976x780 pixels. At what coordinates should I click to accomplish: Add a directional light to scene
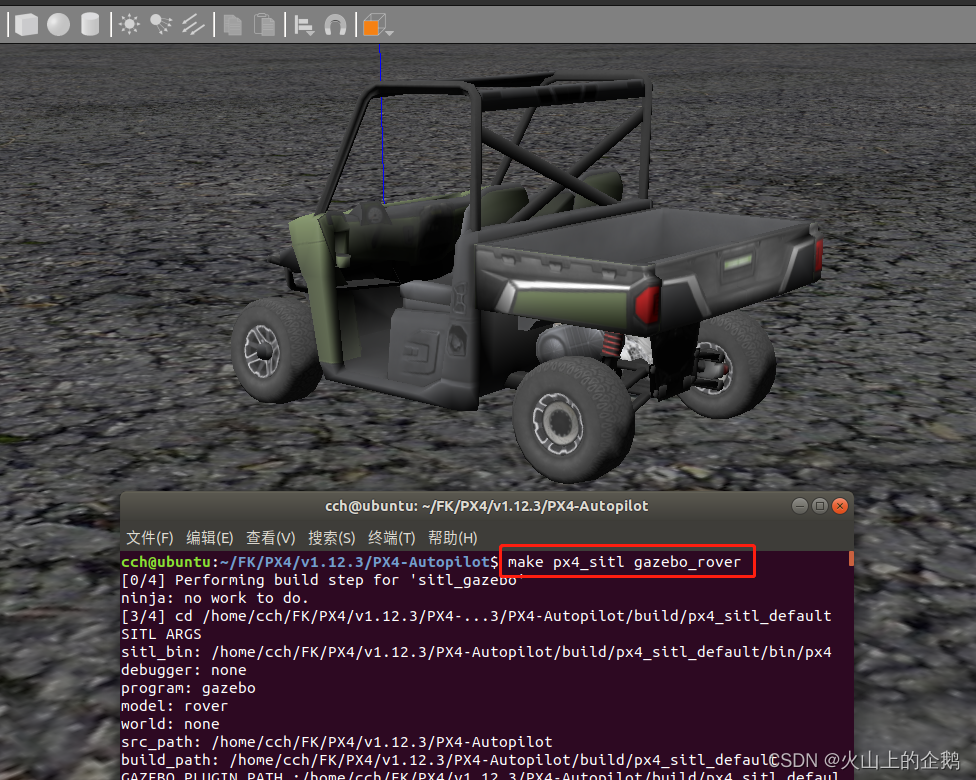pyautogui.click(x=193, y=25)
